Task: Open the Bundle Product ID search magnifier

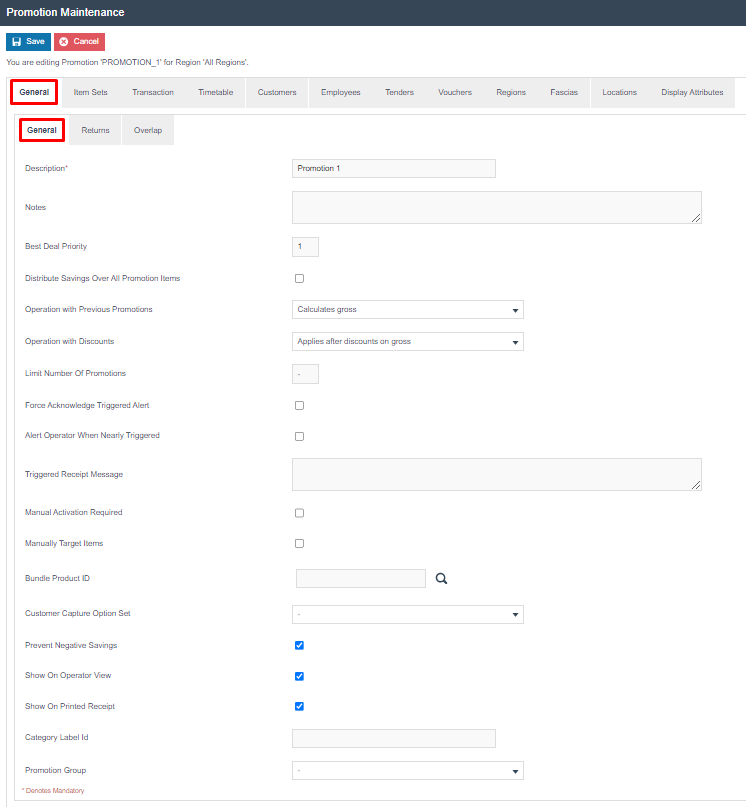Action: point(440,578)
